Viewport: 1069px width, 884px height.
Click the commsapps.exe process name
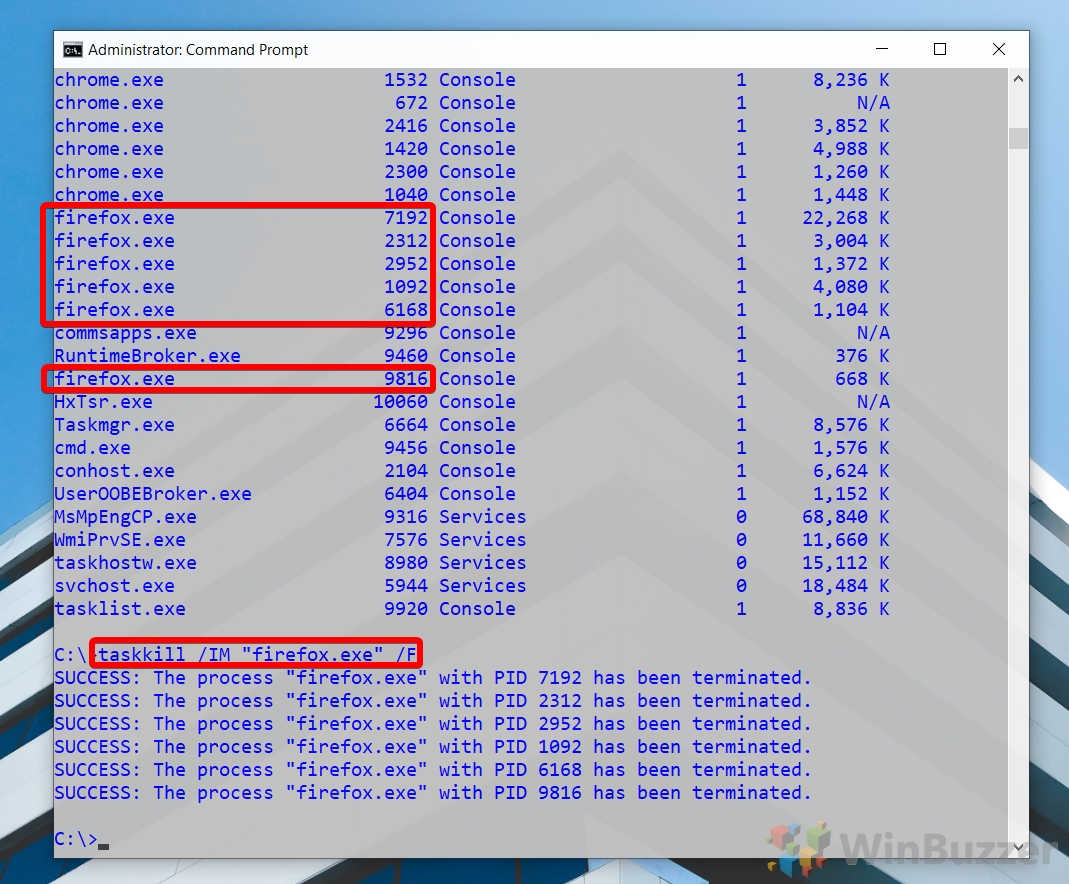[125, 333]
